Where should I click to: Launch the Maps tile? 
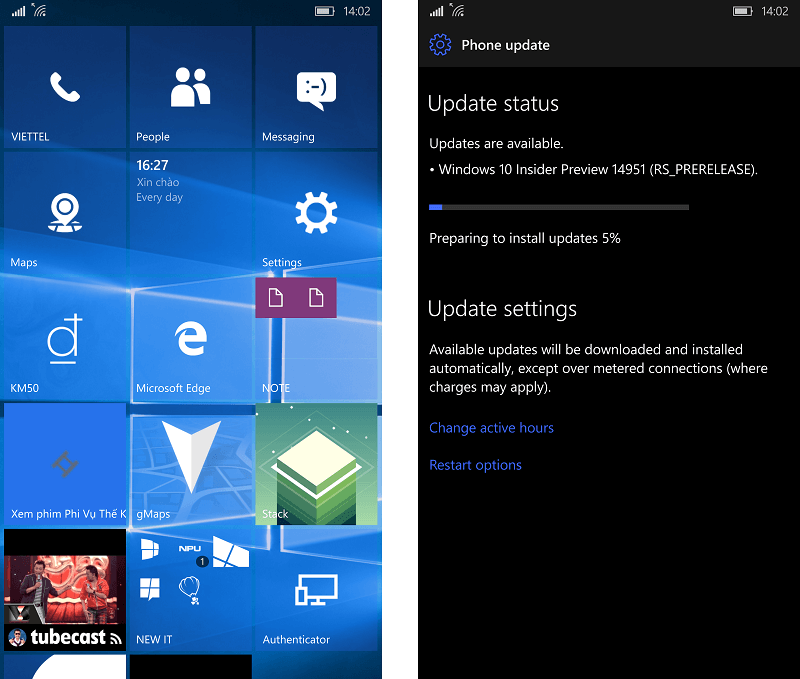(65, 212)
